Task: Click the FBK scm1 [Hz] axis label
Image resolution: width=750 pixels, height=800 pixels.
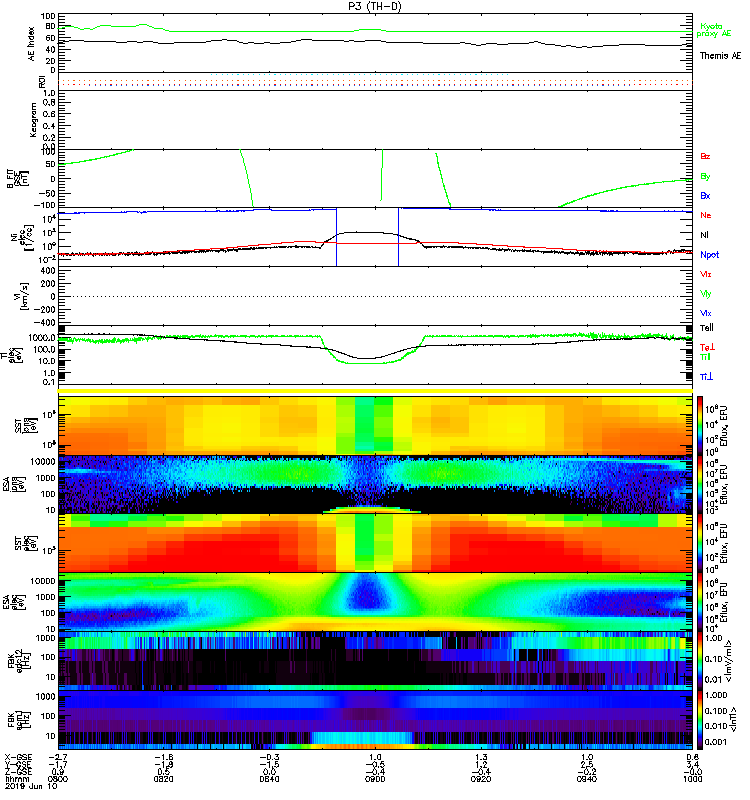Action: pos(20,720)
